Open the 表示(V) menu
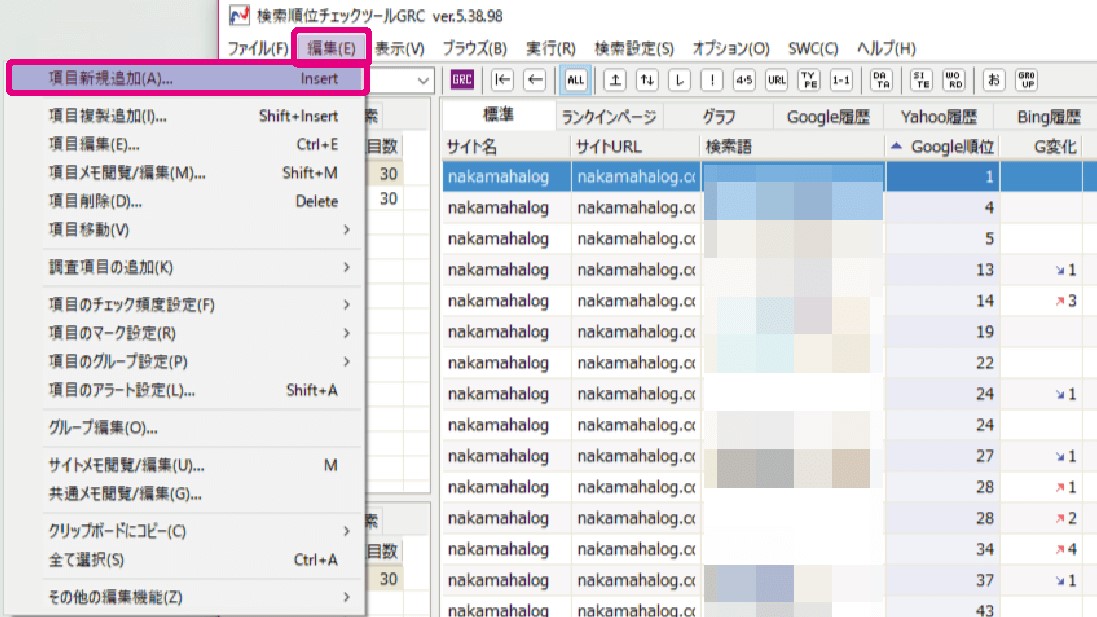The height and width of the screenshot is (617, 1097). (399, 48)
